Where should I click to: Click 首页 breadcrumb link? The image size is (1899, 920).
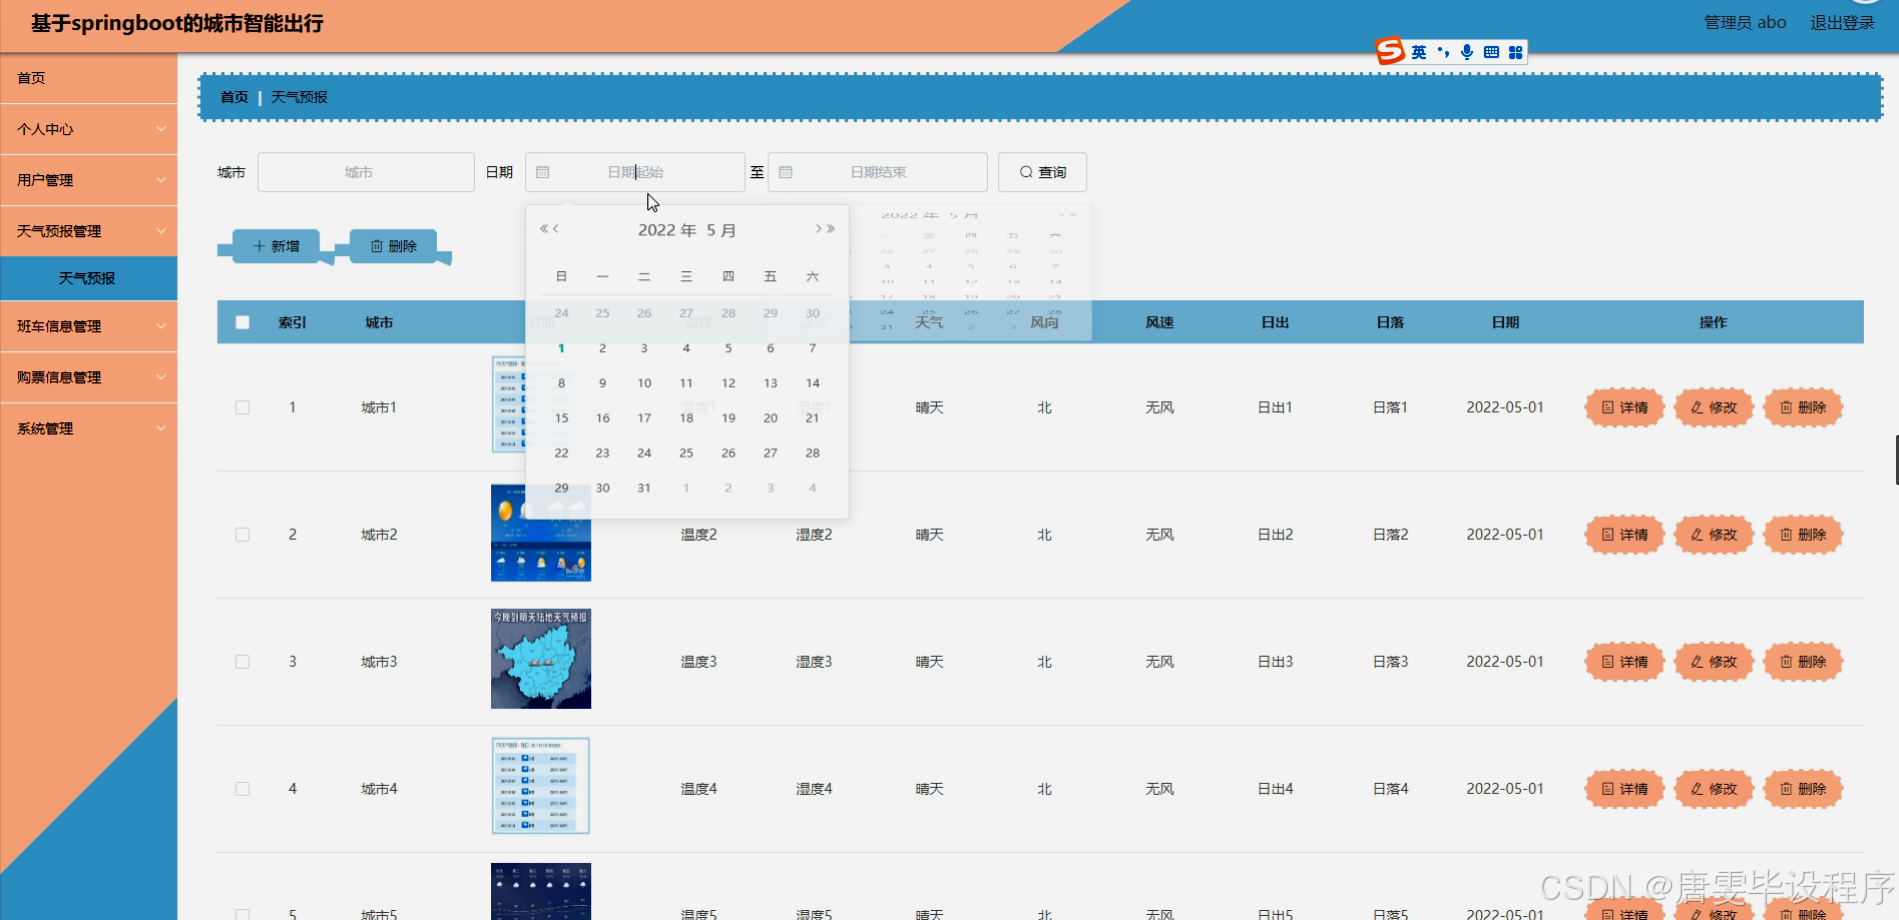[234, 97]
